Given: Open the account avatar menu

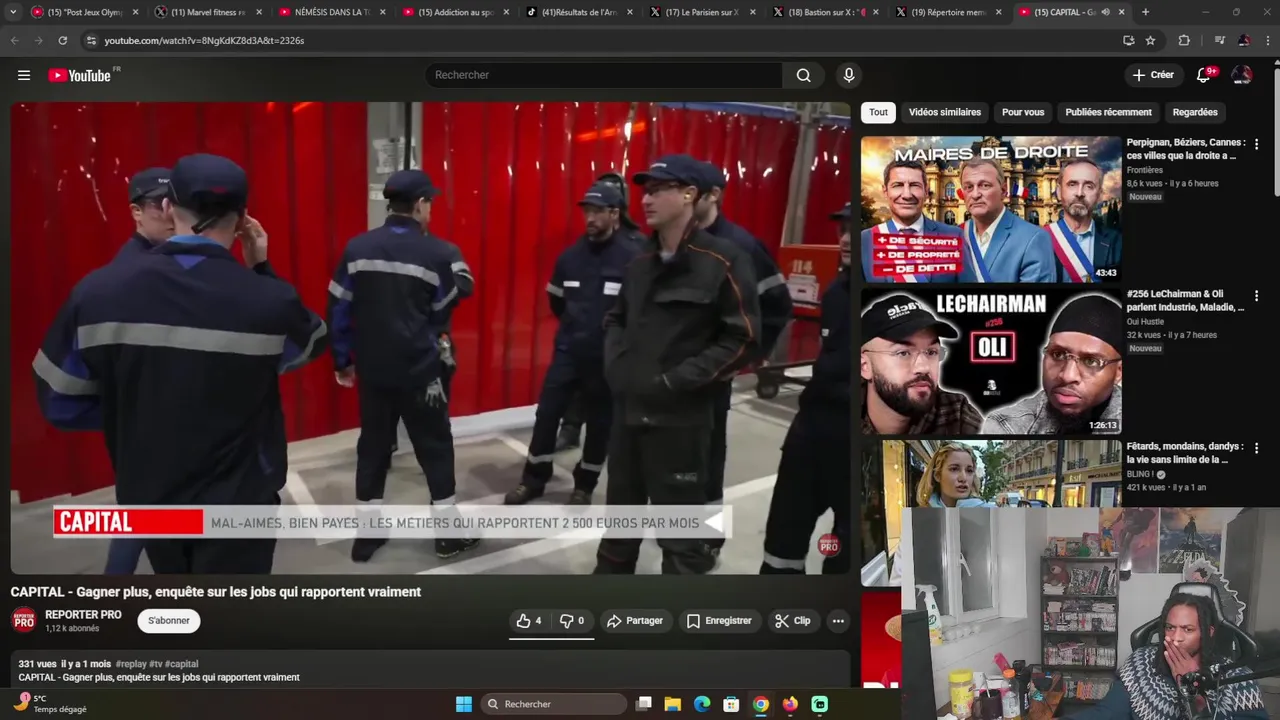Looking at the screenshot, I should [x=1242, y=75].
